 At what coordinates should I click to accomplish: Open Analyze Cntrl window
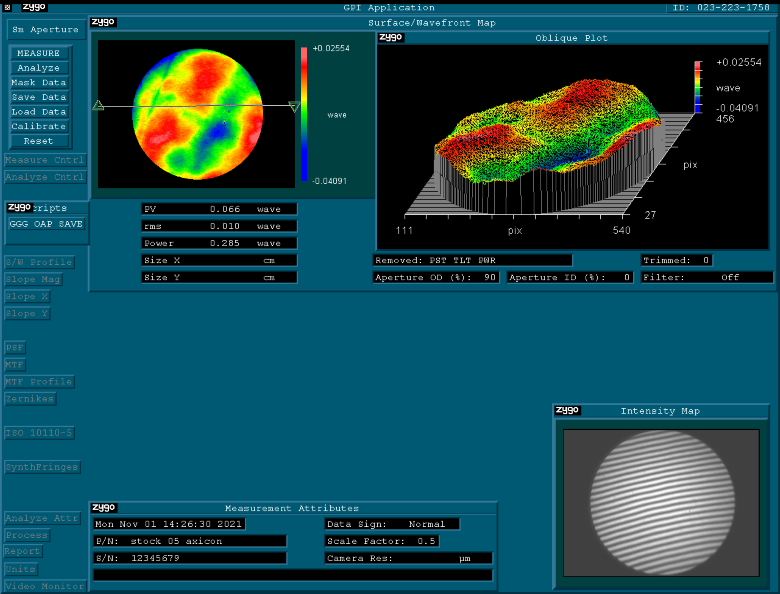[x=45, y=177]
